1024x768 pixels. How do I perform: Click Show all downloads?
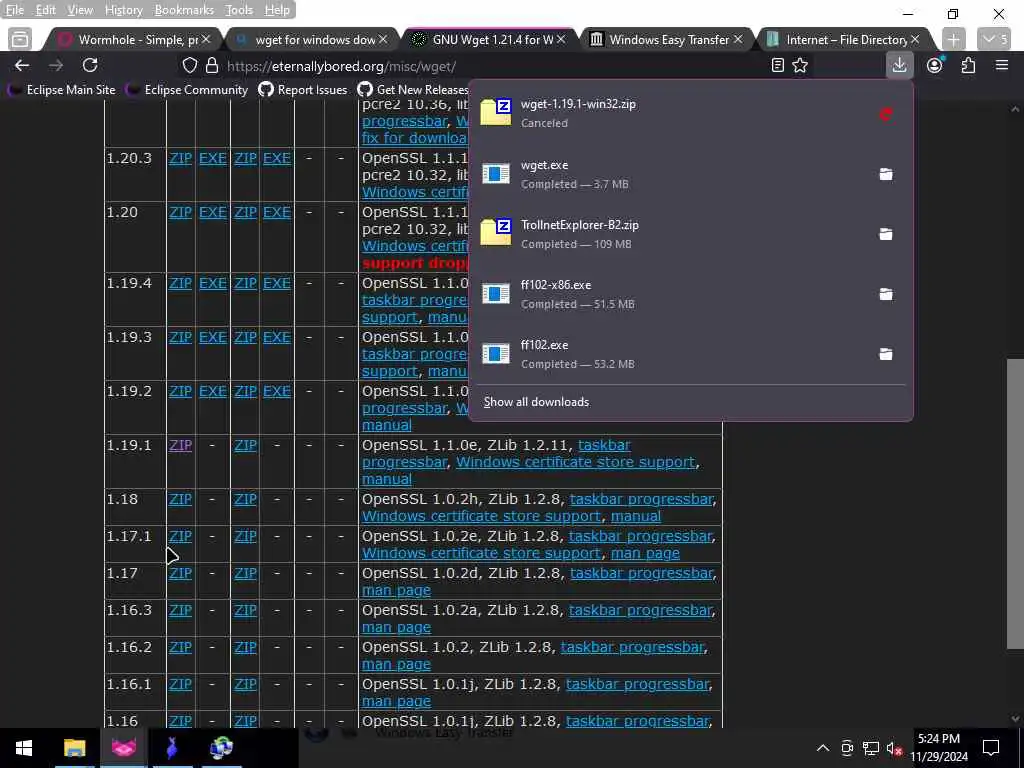[536, 402]
